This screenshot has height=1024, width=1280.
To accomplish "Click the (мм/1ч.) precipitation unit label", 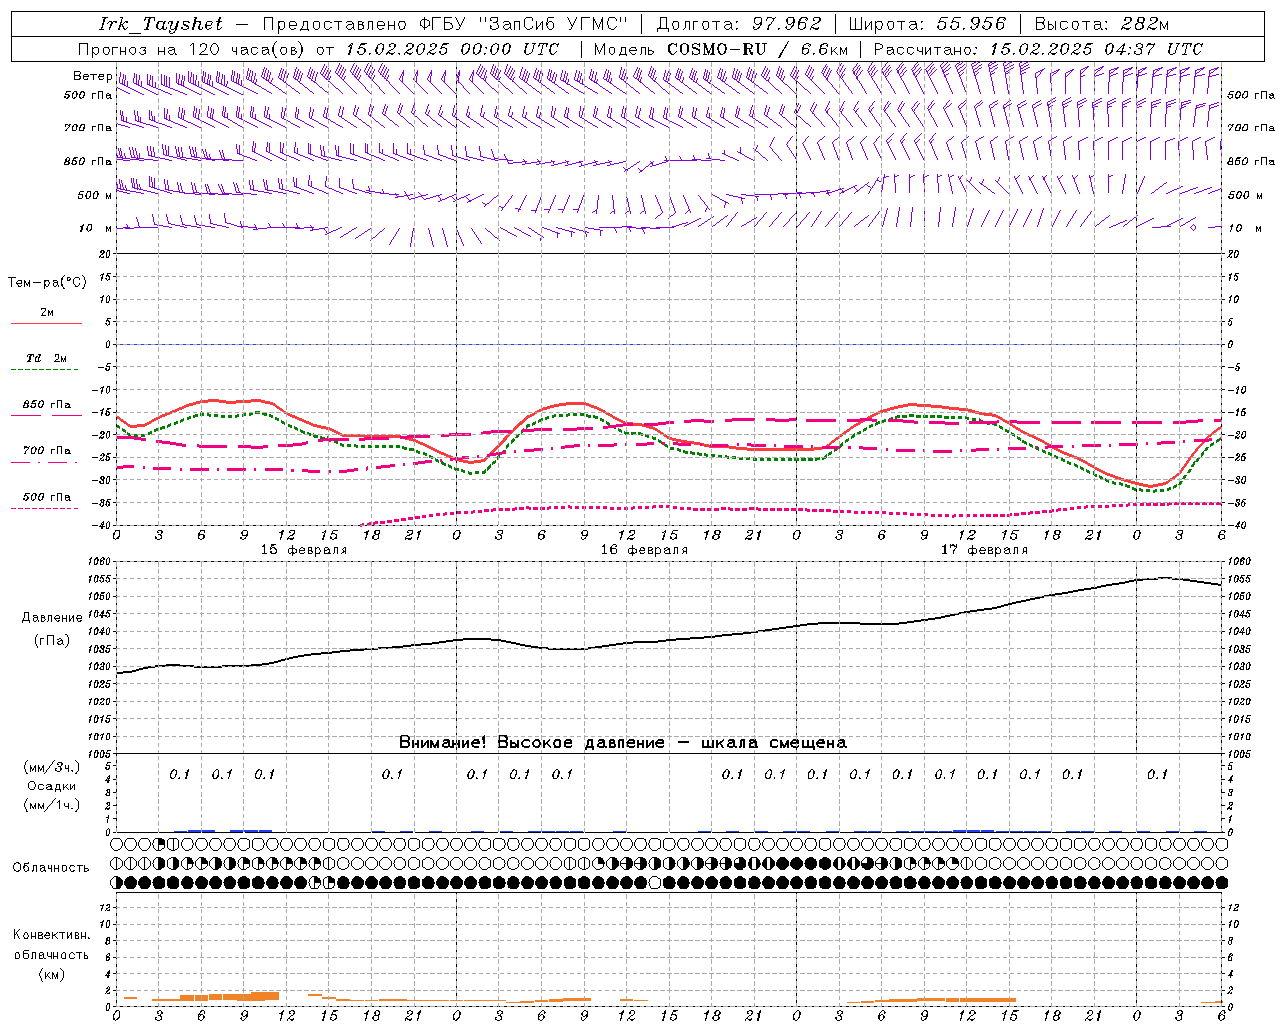I will 52,805.
